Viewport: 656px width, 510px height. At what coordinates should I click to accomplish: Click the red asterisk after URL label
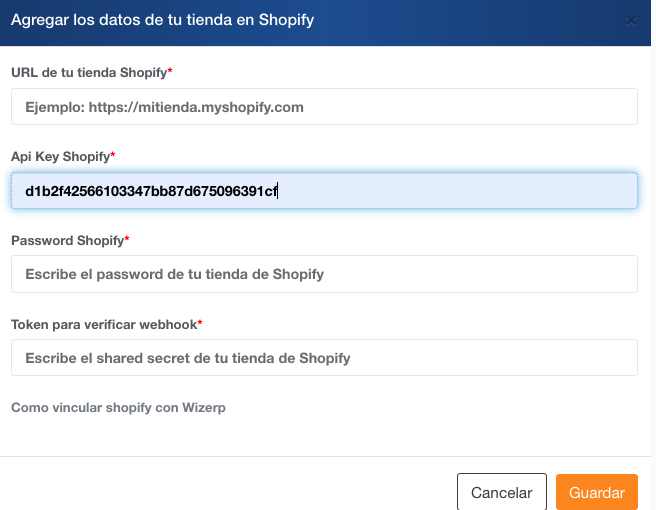pyautogui.click(x=170, y=72)
